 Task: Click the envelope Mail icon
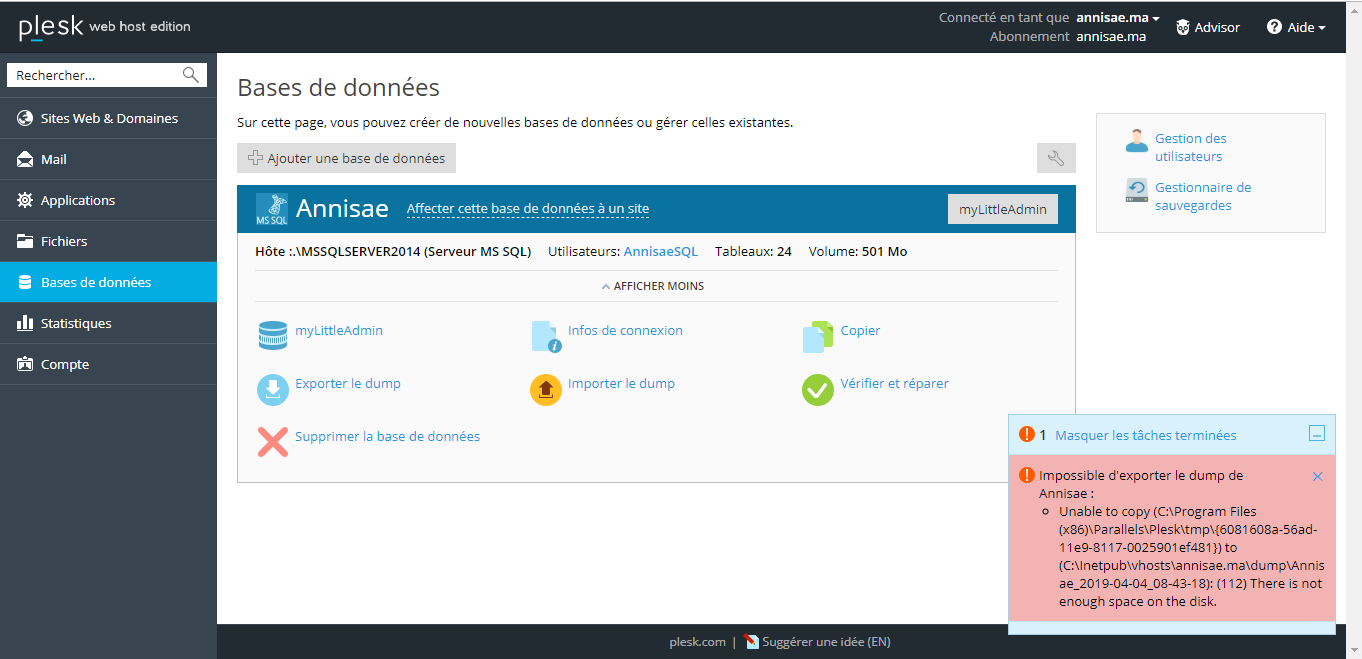coord(25,159)
